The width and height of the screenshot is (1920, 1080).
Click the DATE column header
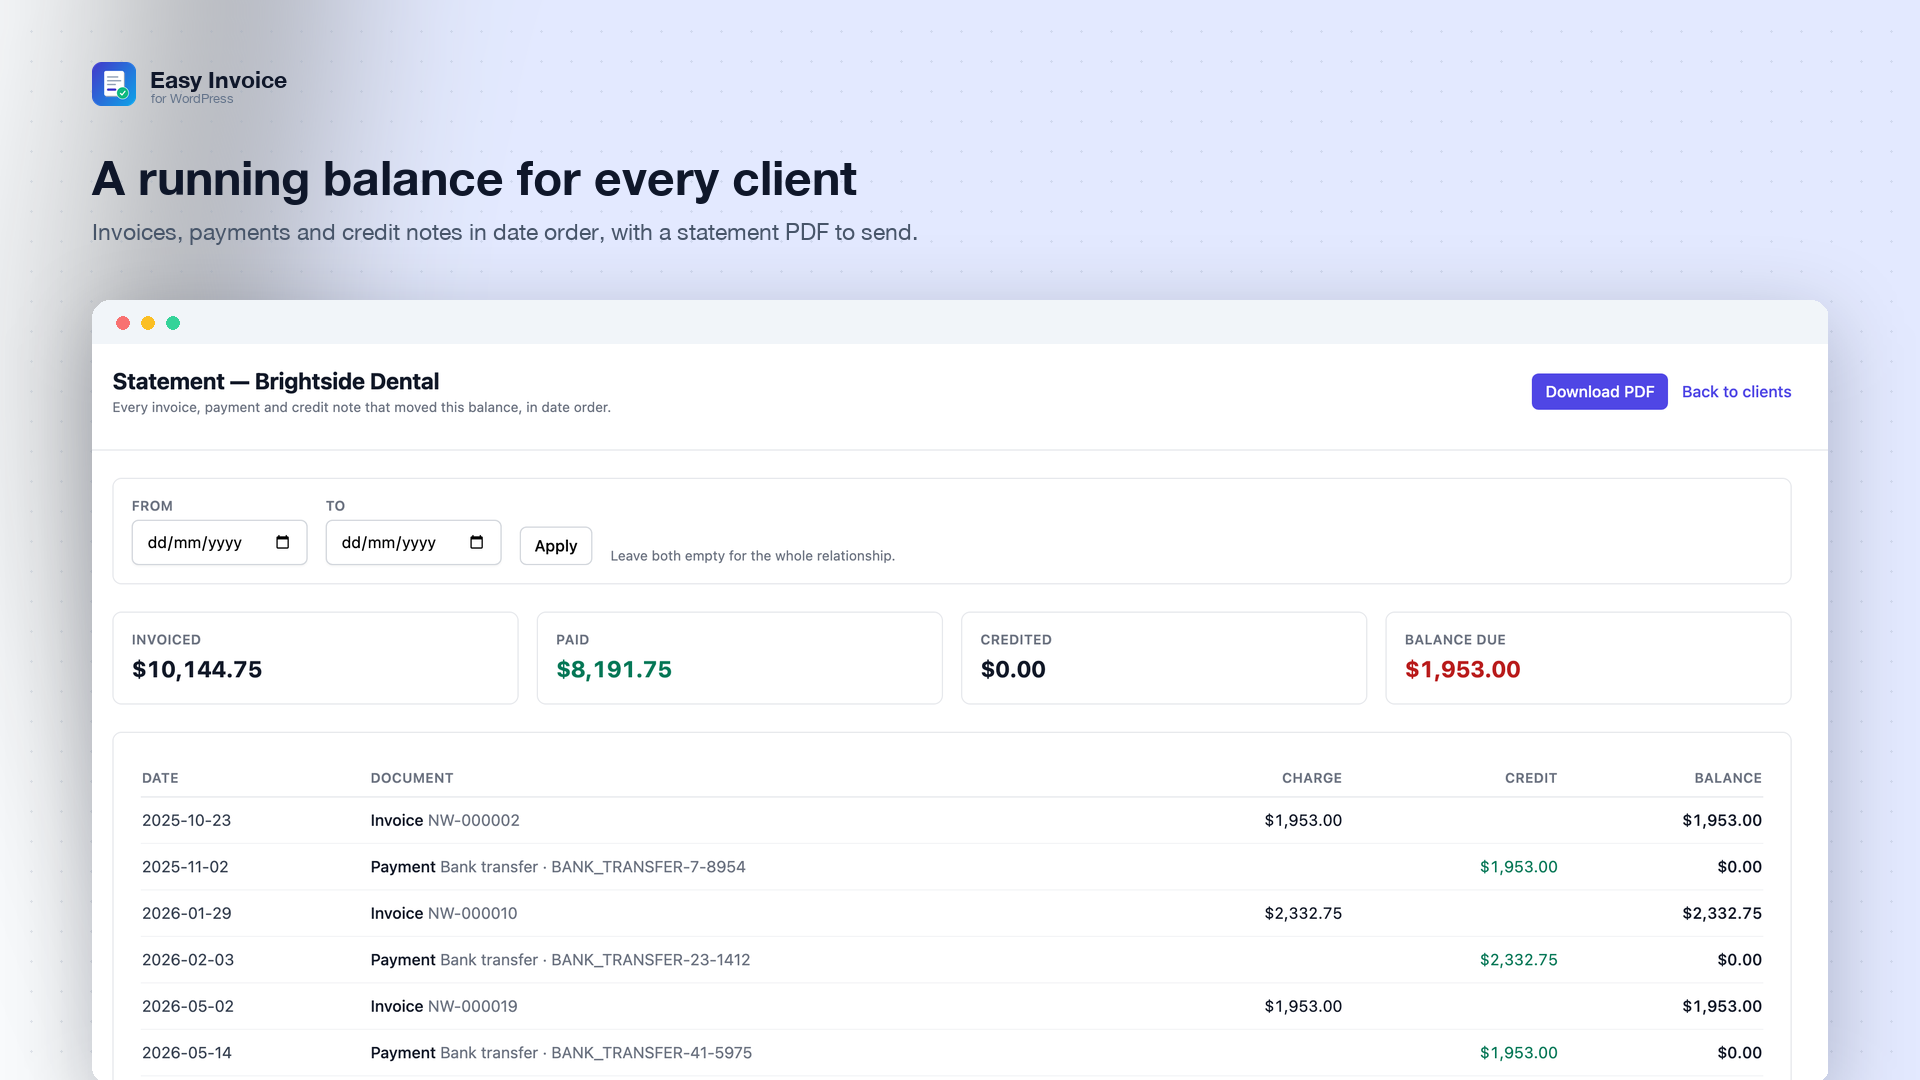coord(160,778)
